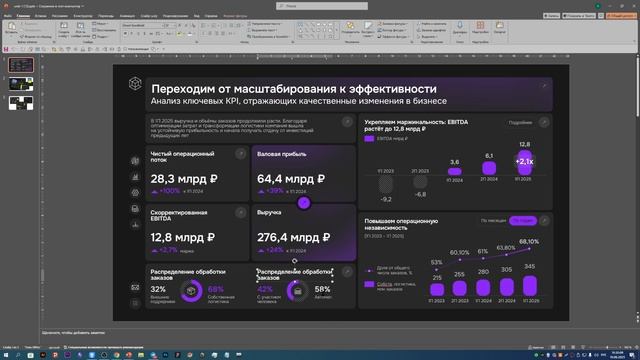Select the По месяцам toggle option
This screenshot has height=360, width=640.
click(493, 220)
